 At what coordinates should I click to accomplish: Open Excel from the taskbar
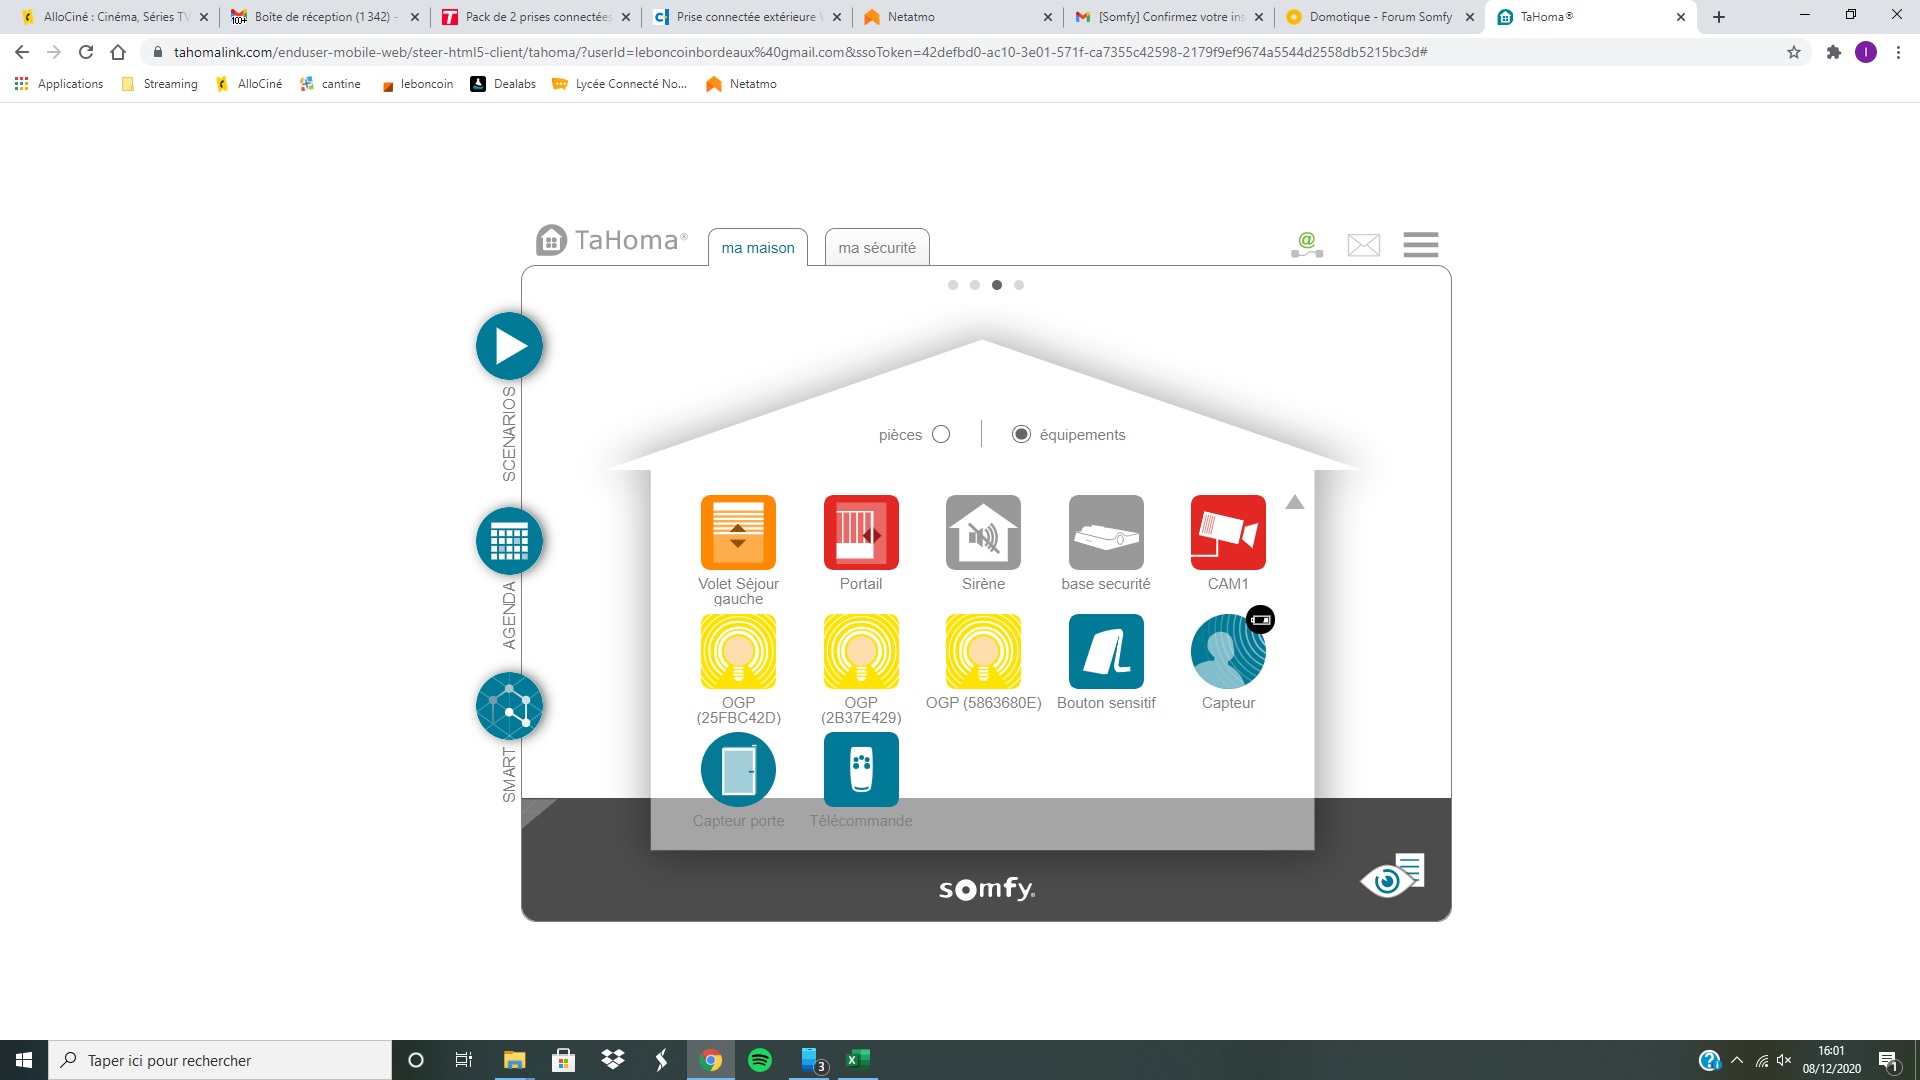857,1060
